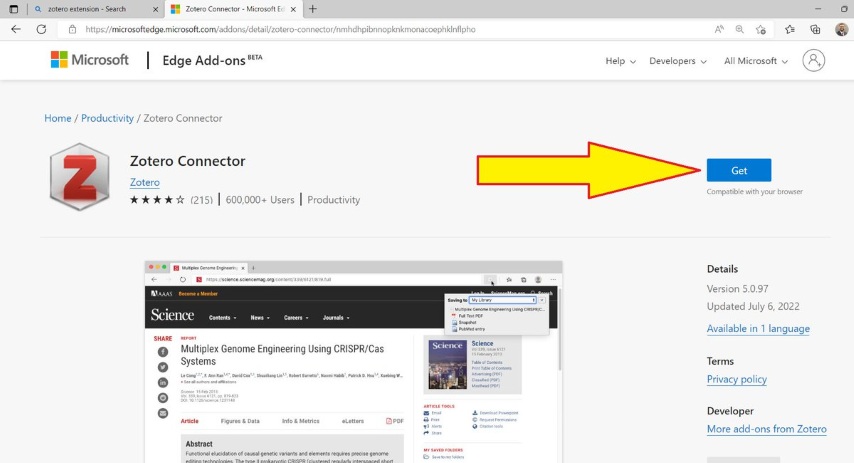Expand the Developers dropdown menu
The image size is (854, 463).
(x=678, y=61)
